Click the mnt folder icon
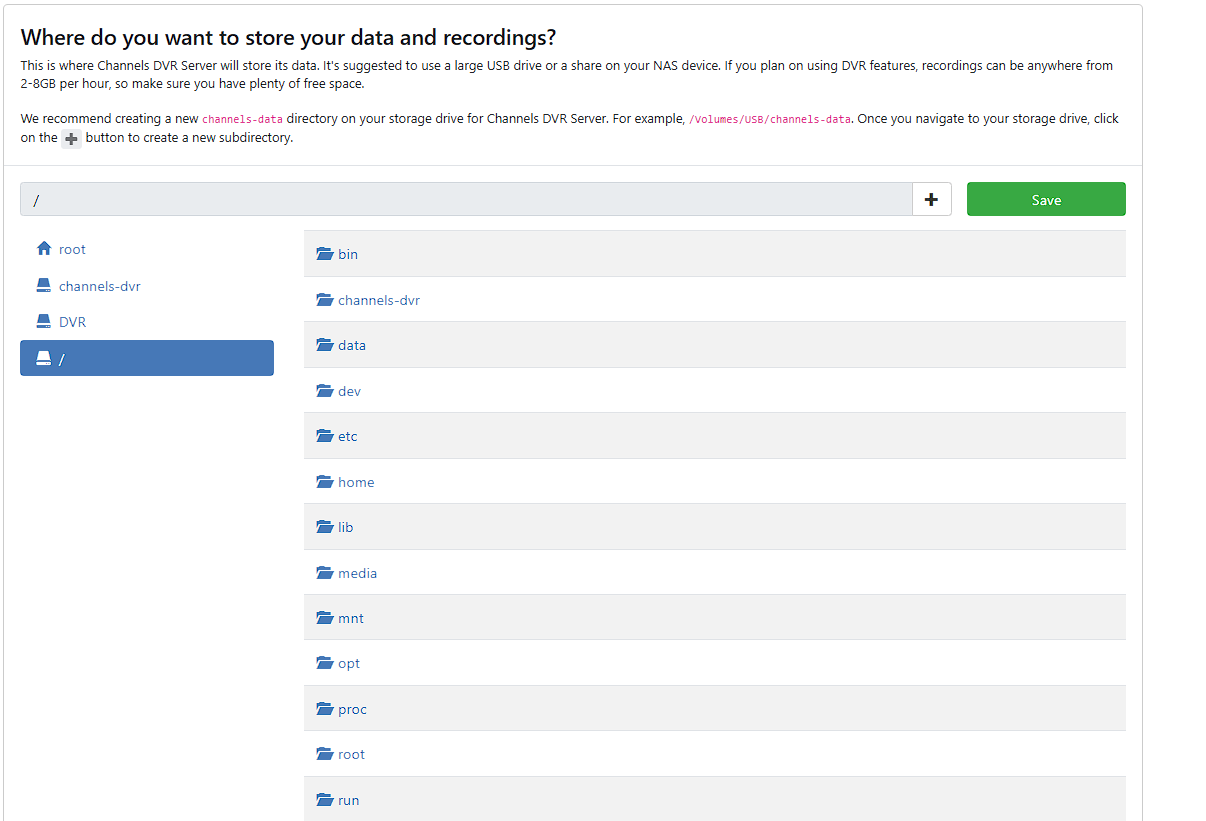 click(324, 618)
